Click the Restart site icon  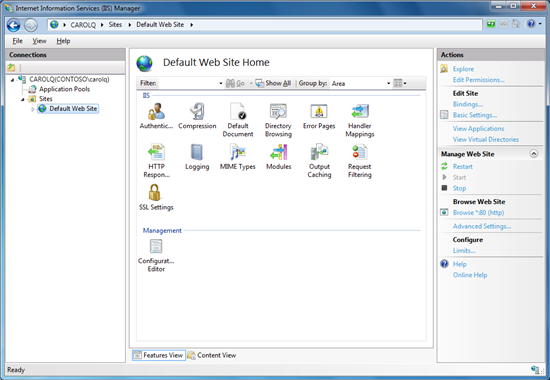444,166
